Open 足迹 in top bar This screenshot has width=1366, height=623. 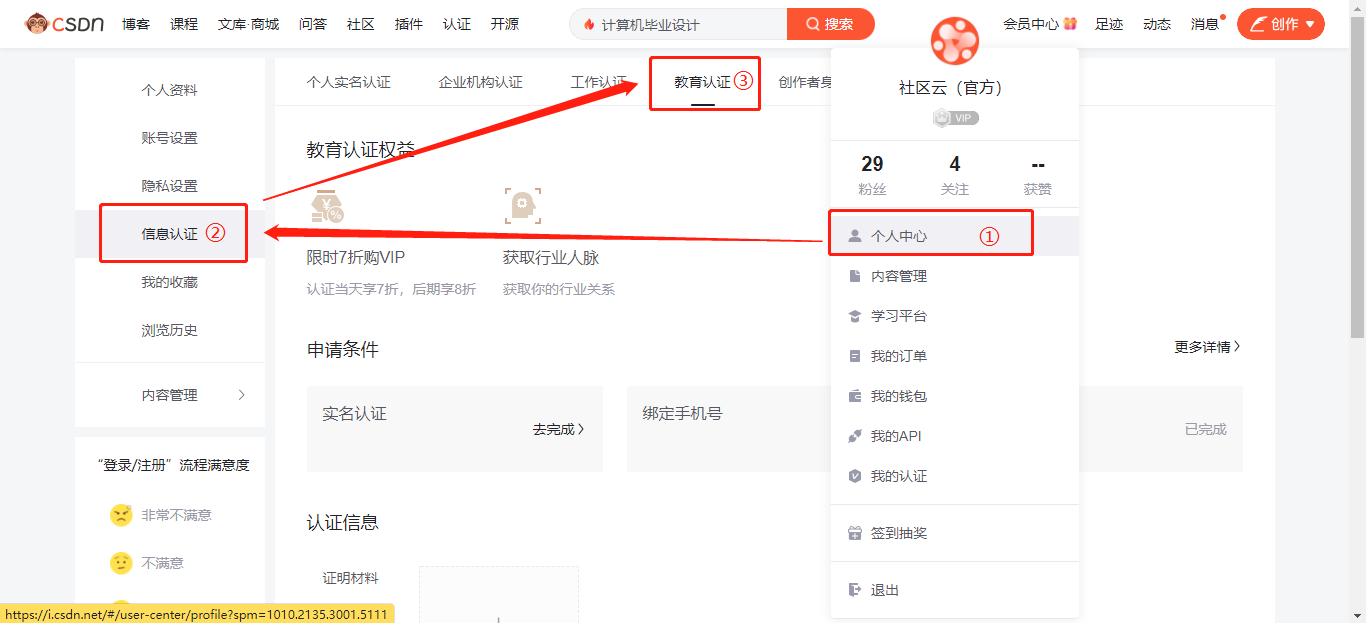(1109, 24)
